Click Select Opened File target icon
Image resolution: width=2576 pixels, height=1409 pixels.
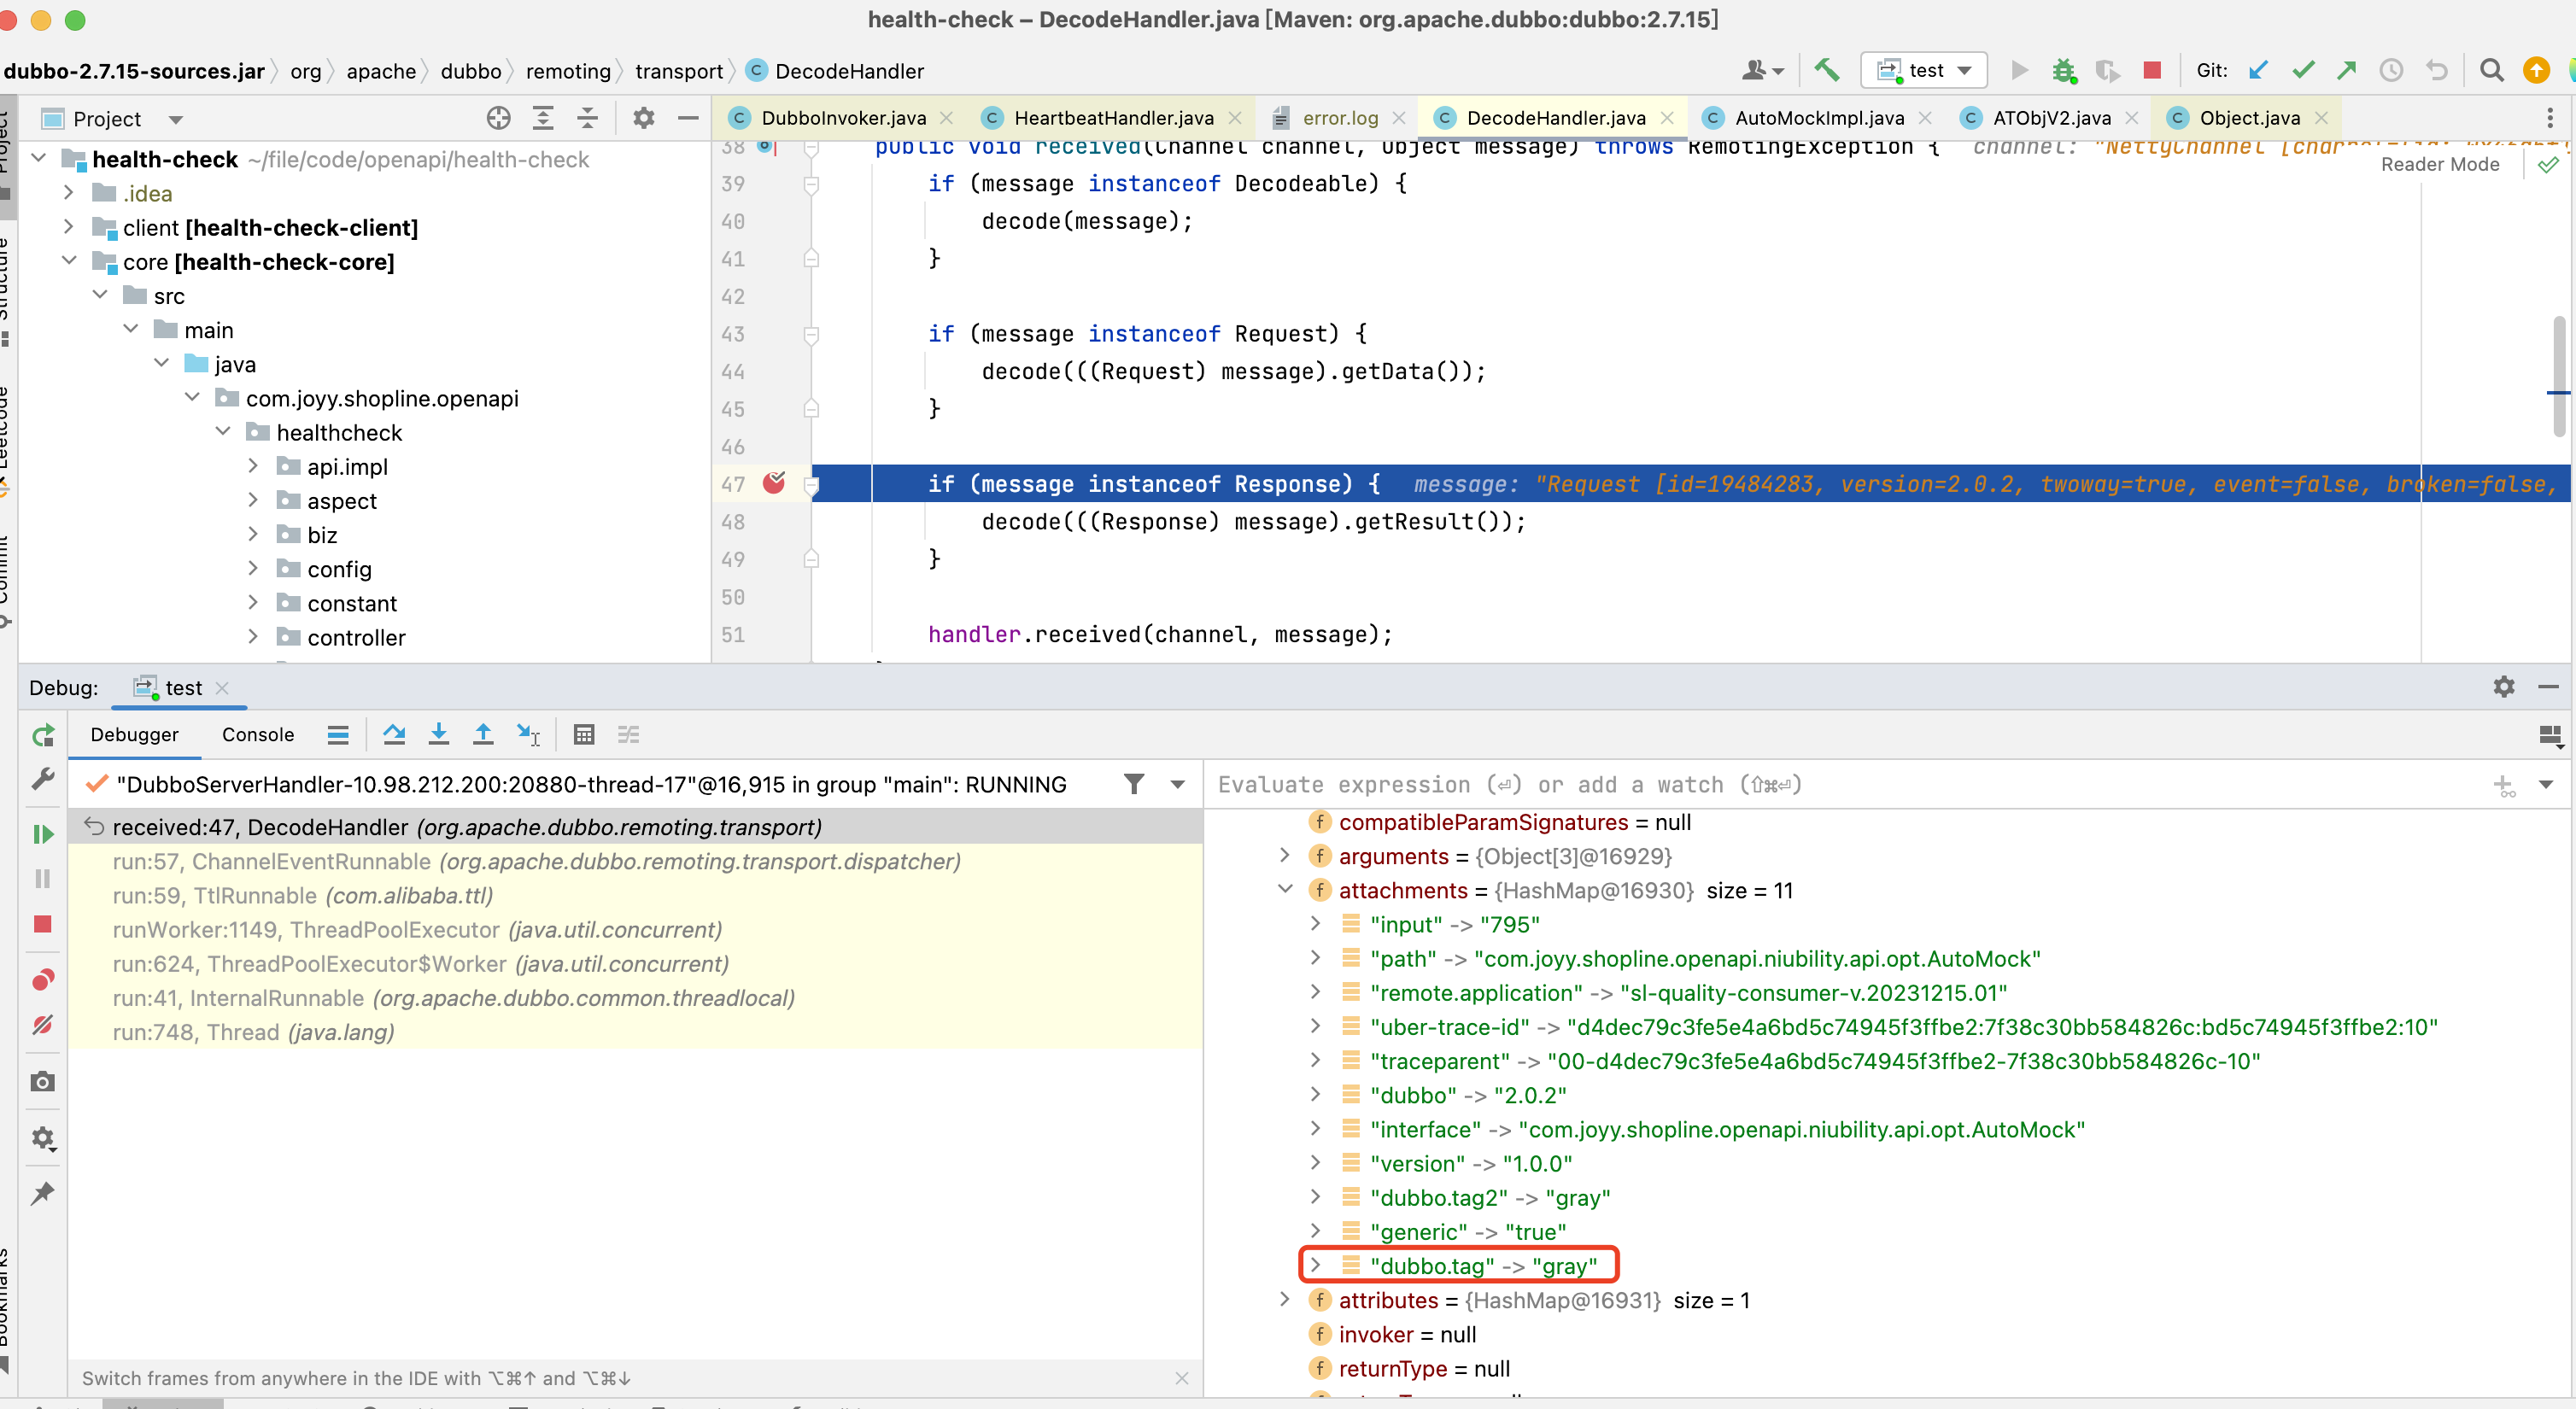[498, 118]
